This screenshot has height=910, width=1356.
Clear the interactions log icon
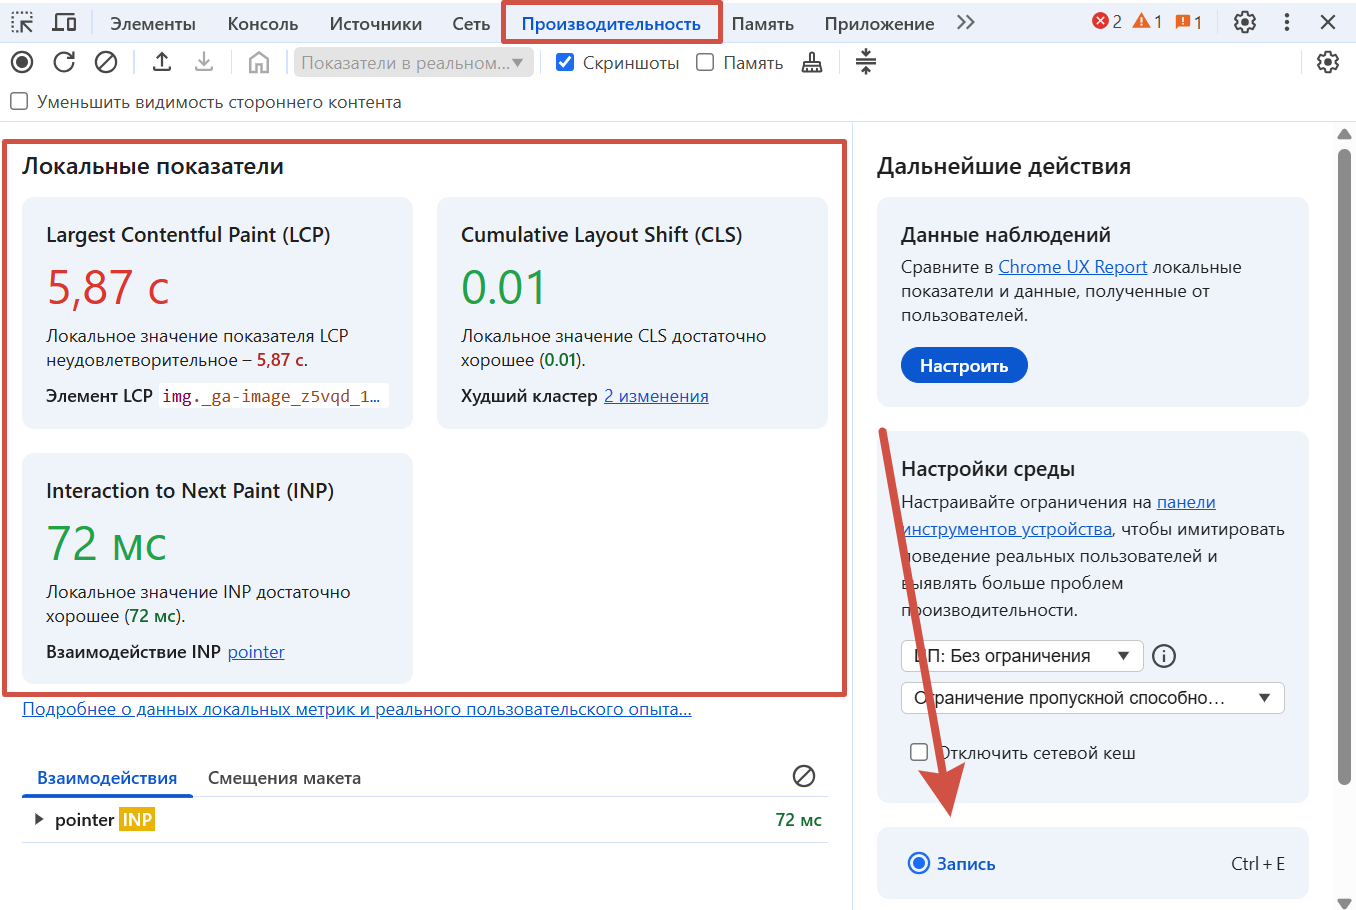pyautogui.click(x=803, y=776)
